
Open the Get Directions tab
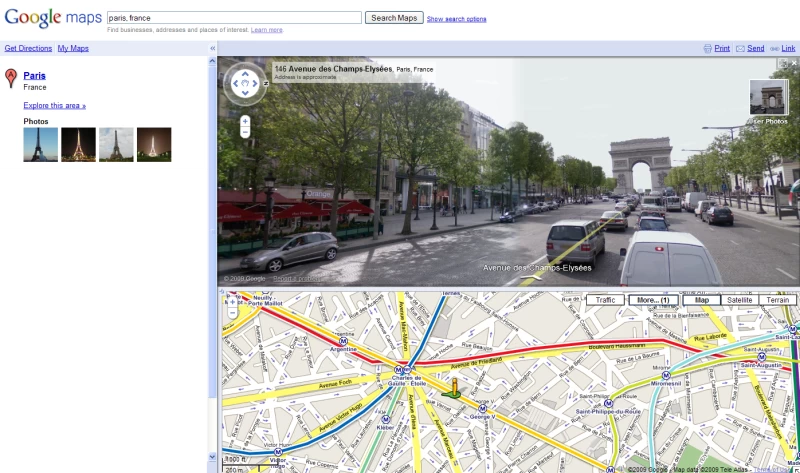[x=28, y=48]
